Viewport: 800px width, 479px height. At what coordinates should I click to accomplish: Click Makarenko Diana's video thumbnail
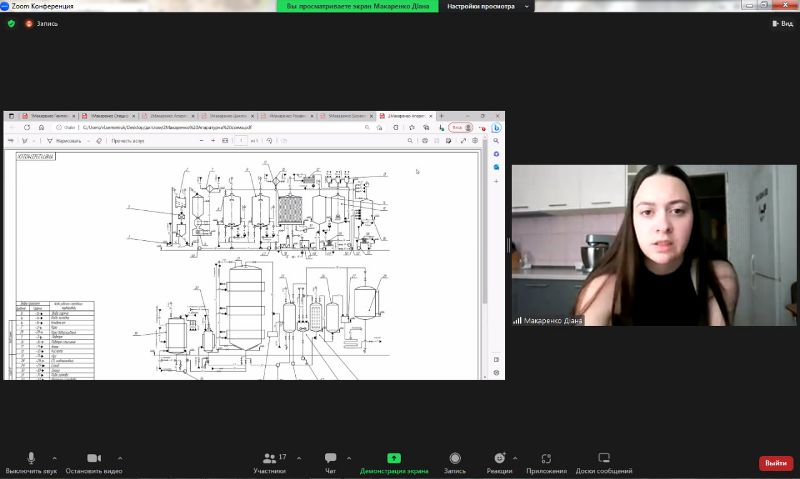coord(654,245)
